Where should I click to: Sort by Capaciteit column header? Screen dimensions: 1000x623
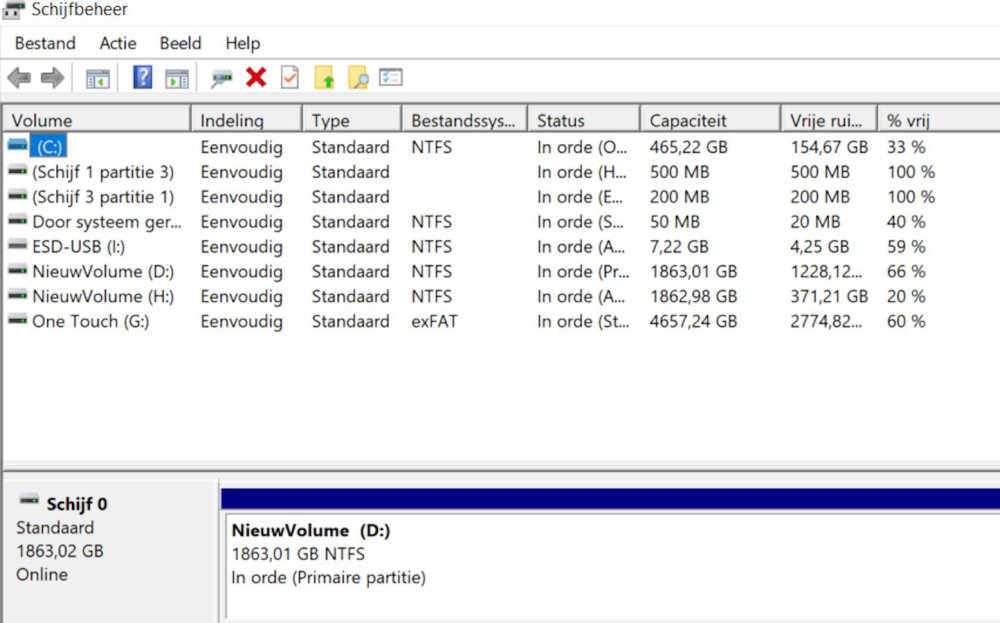tap(687, 121)
